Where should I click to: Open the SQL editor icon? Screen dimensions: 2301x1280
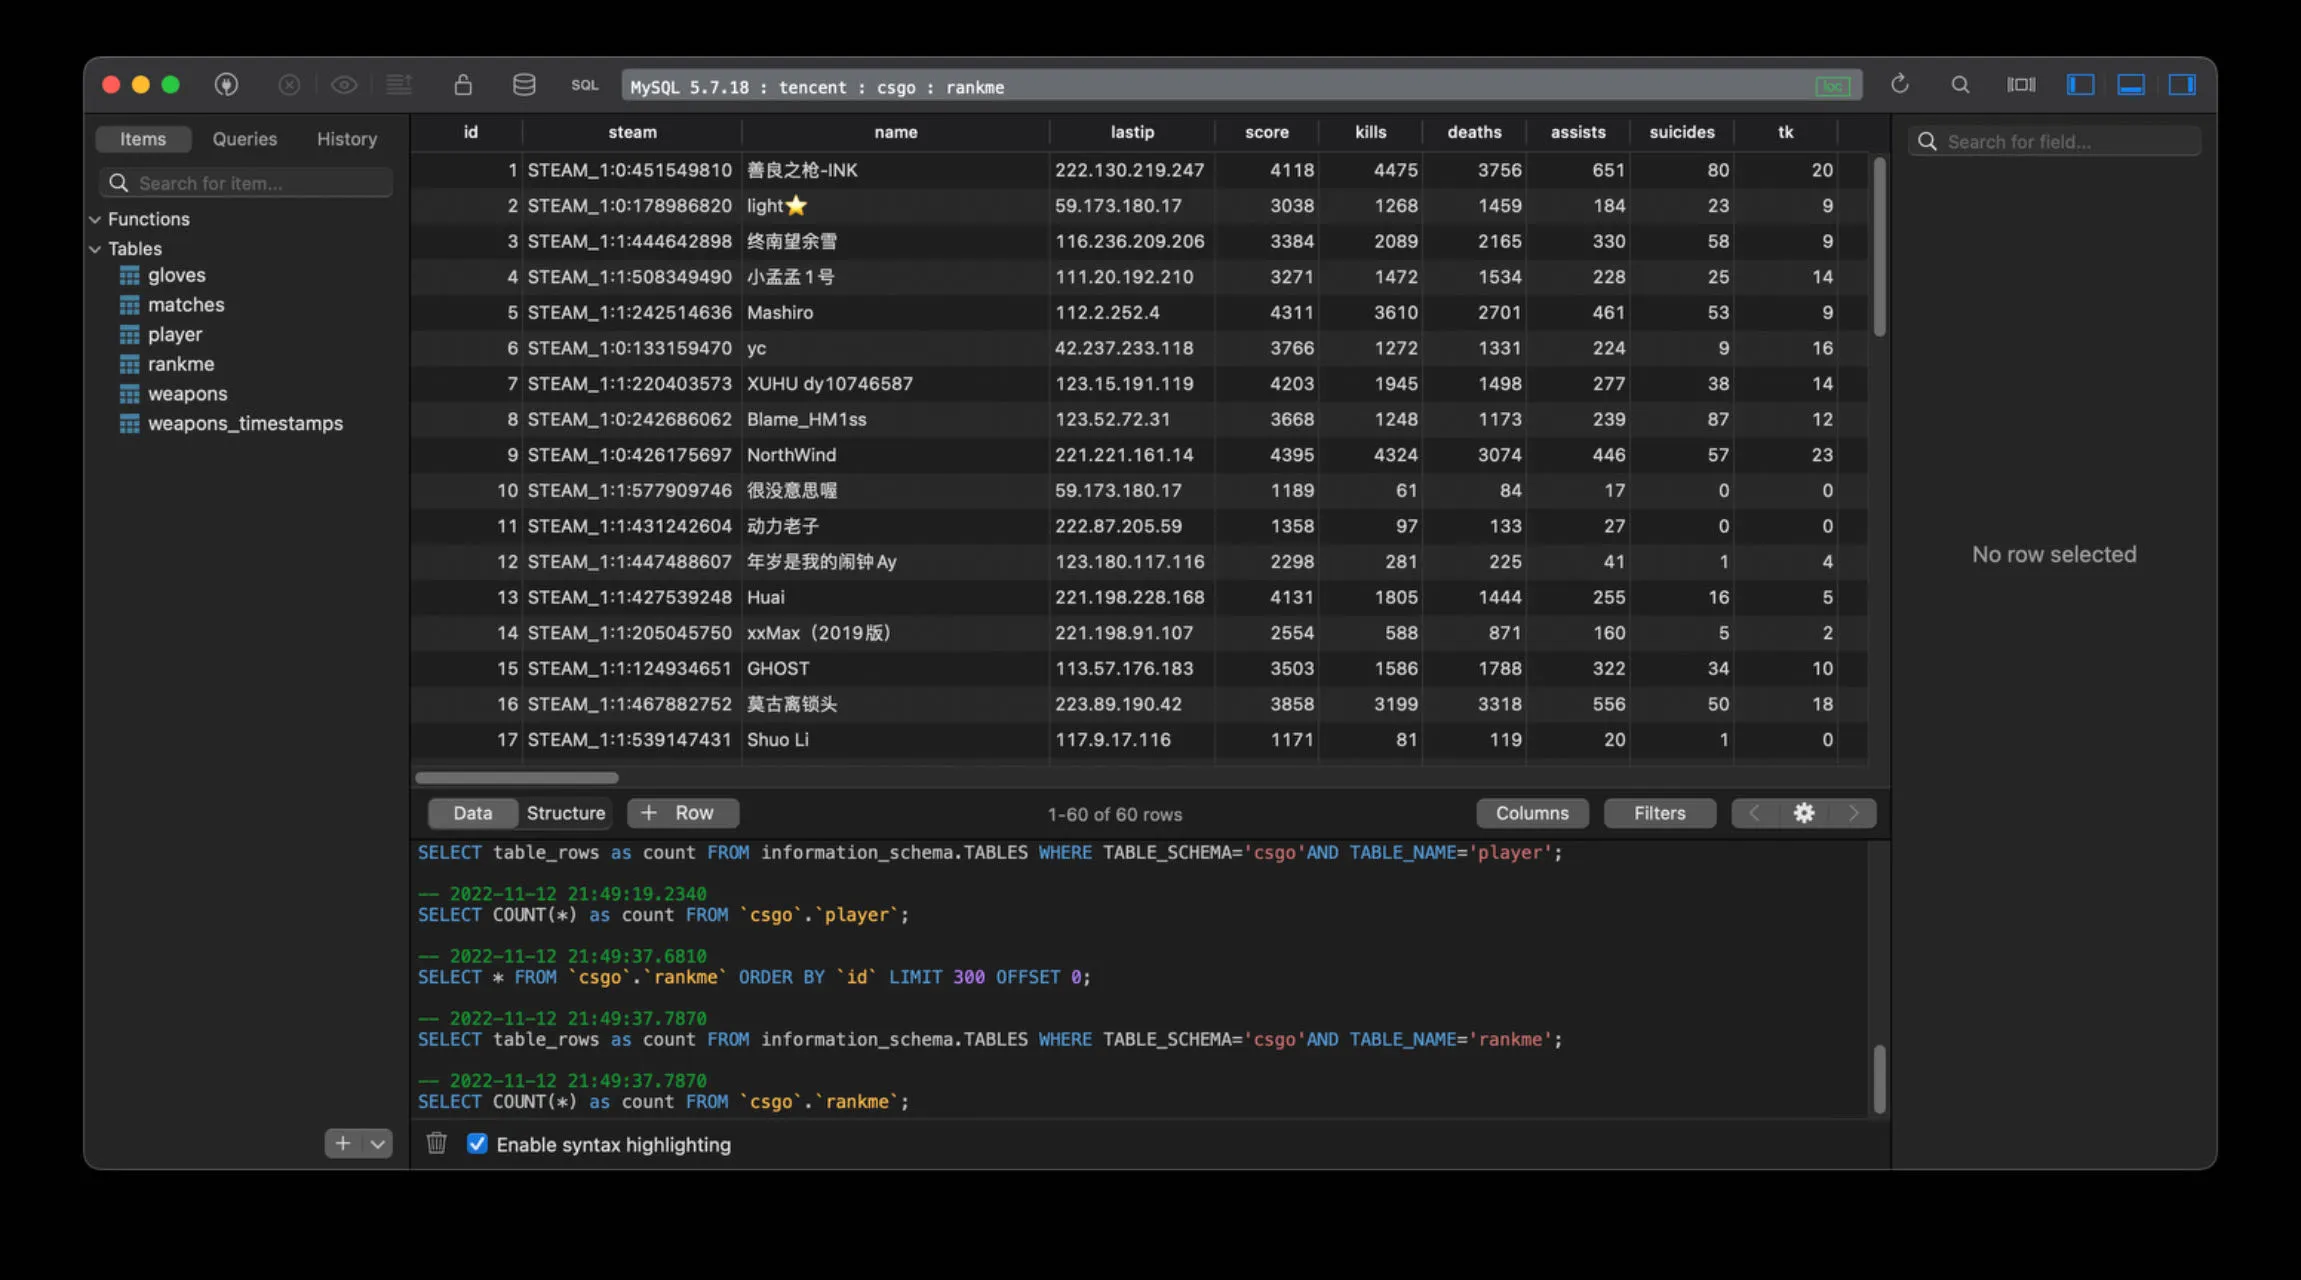tap(585, 85)
